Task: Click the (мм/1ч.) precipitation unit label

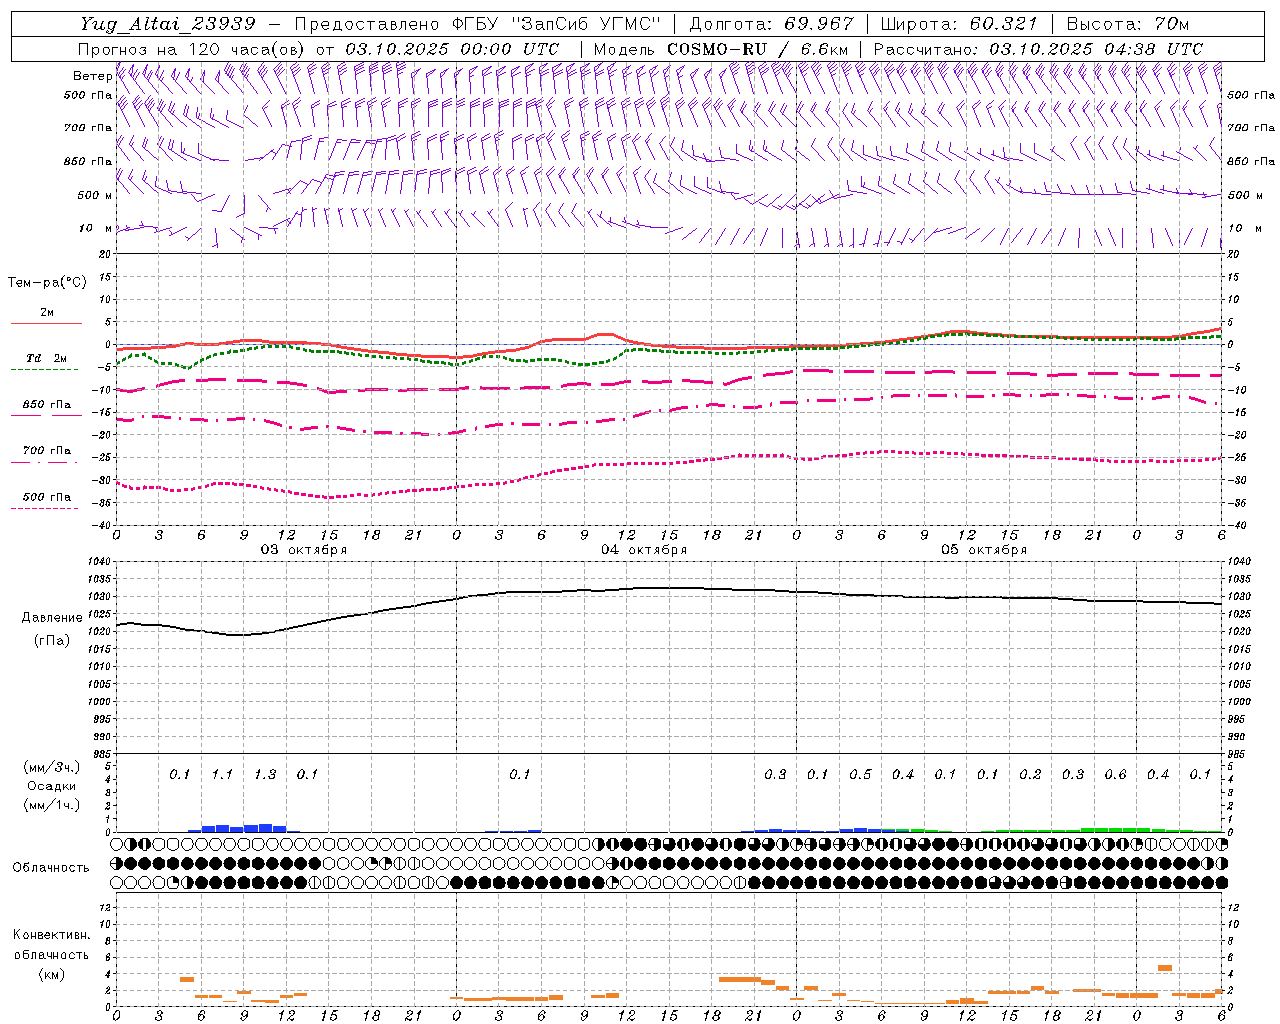Action: click(52, 805)
